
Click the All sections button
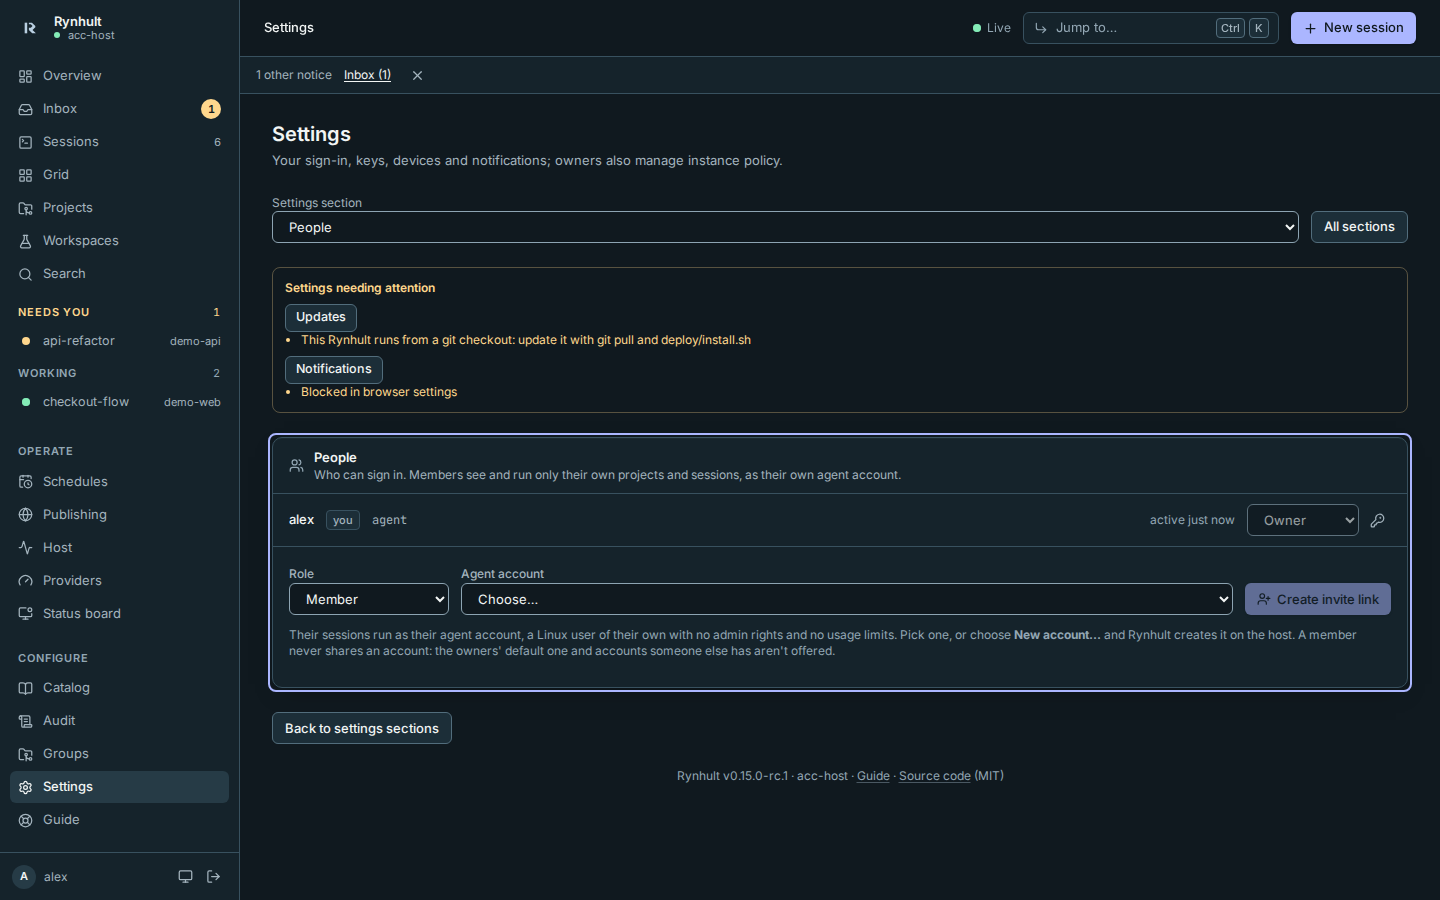pyautogui.click(x=1359, y=227)
